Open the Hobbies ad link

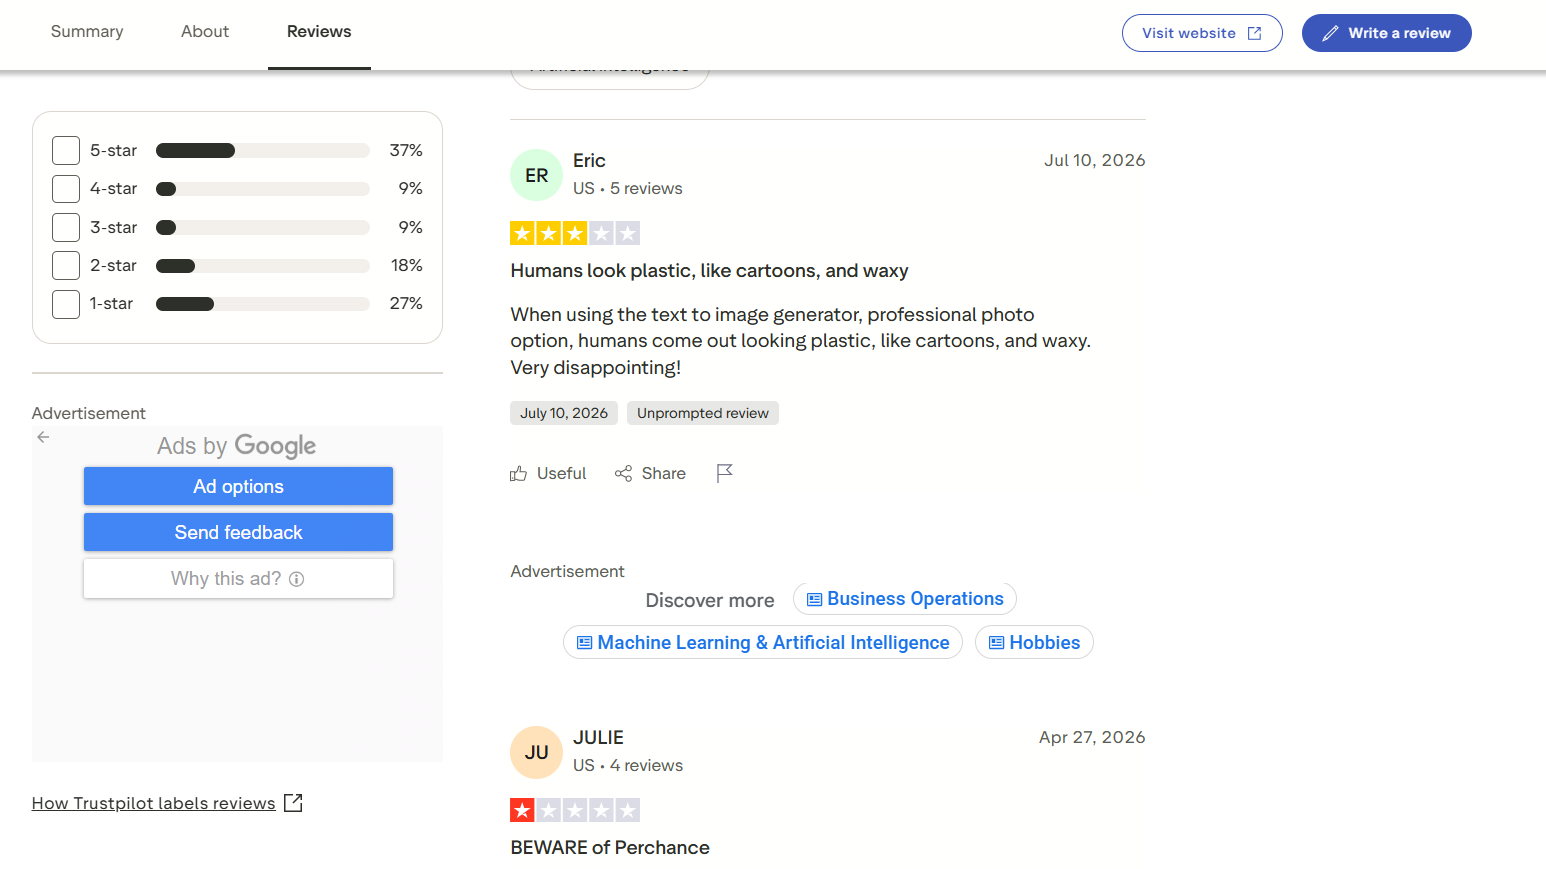pyautogui.click(x=1034, y=643)
